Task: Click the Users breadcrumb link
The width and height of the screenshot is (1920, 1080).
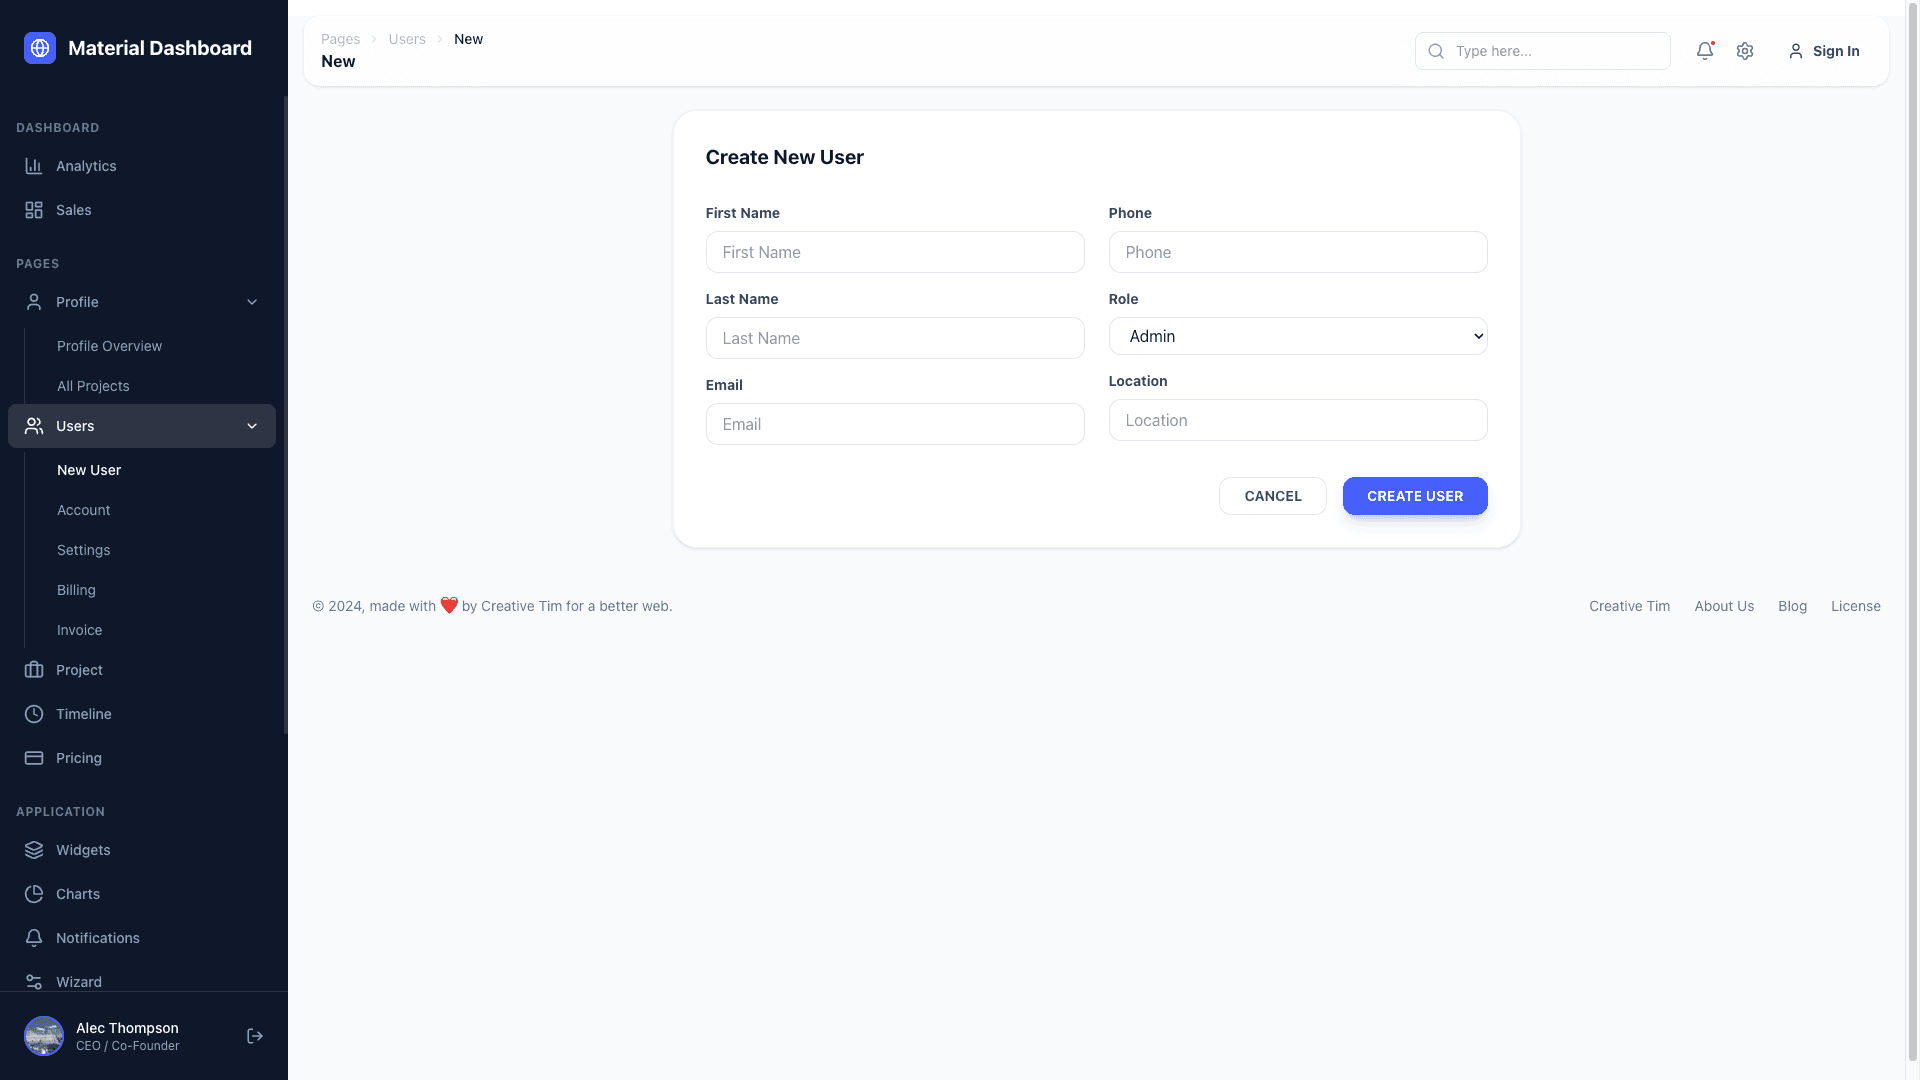Action: pyautogui.click(x=406, y=39)
